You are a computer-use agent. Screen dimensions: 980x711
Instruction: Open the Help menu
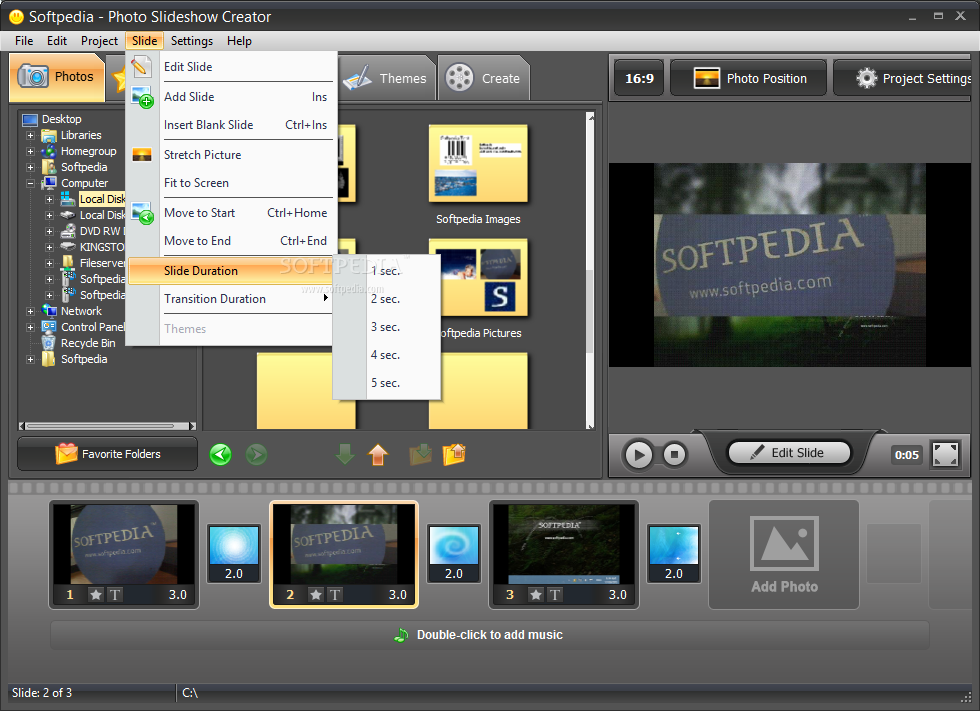239,41
